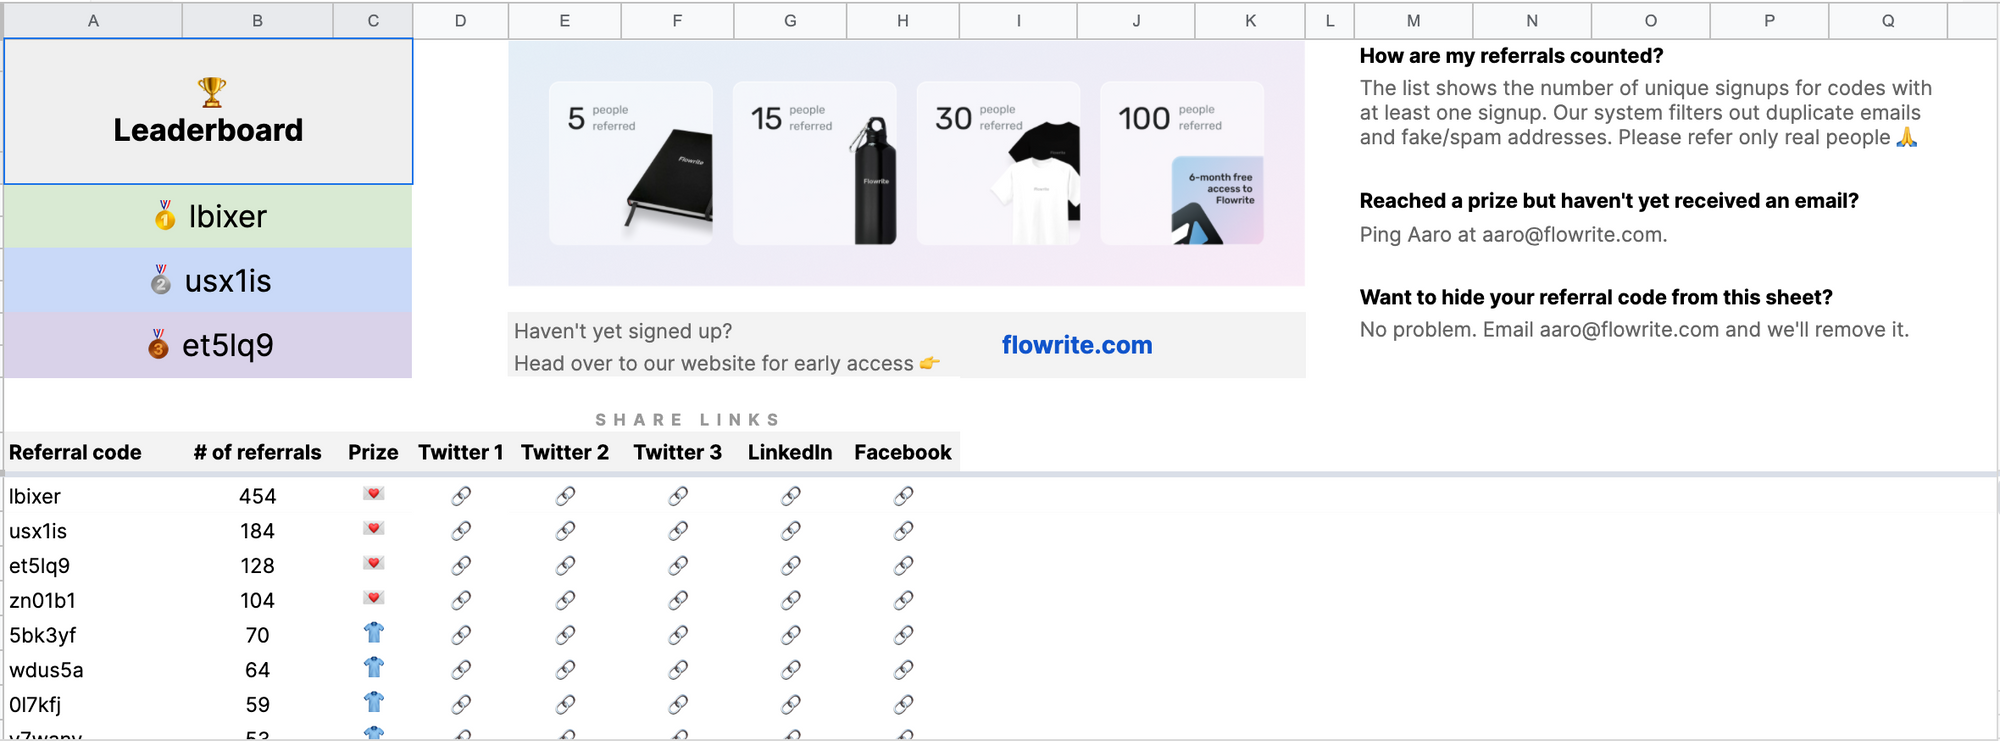Select the referral count 184 cell
Viewport: 2000px width, 741px height.
point(257,531)
